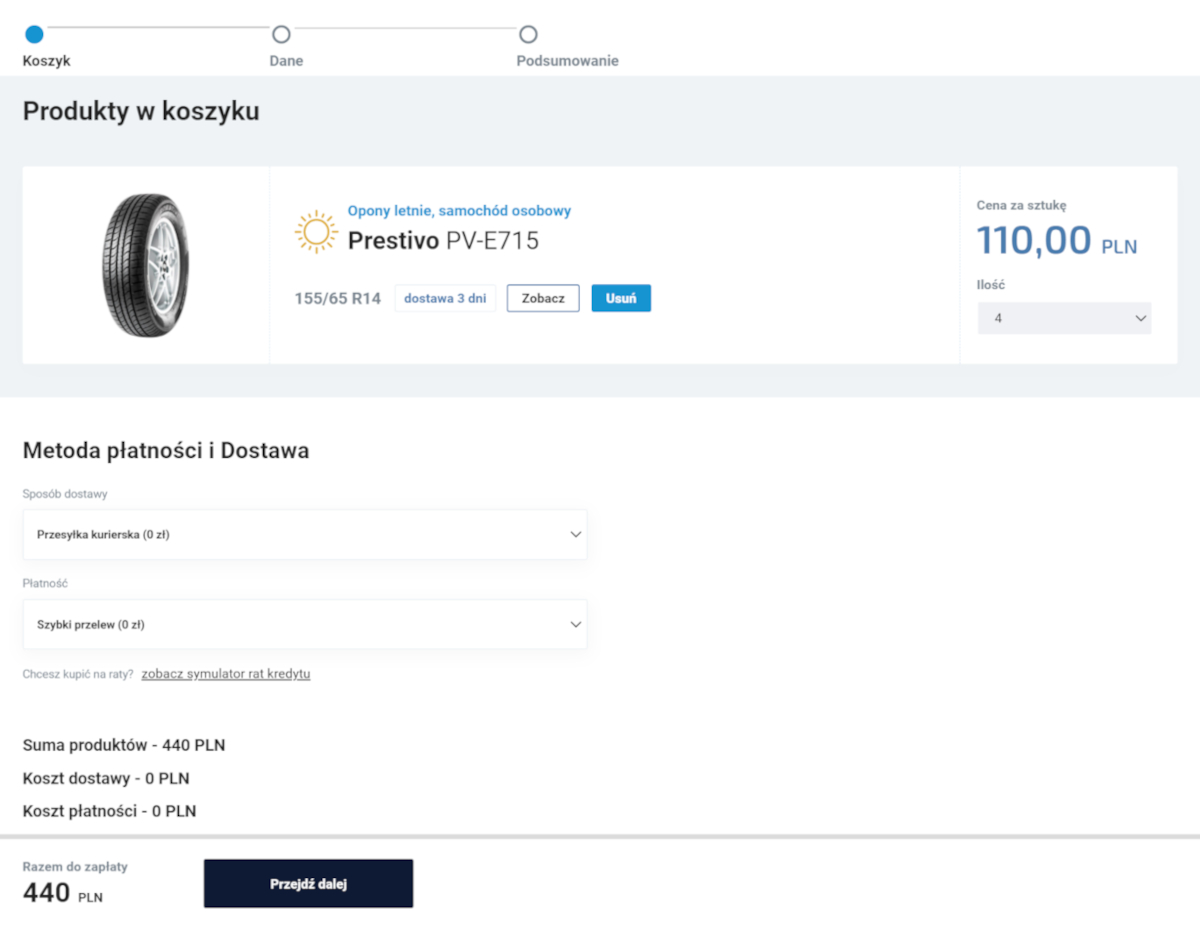Viewport: 1200px width, 950px height.
Task: Click the Podsumowanie step circle
Action: click(528, 34)
